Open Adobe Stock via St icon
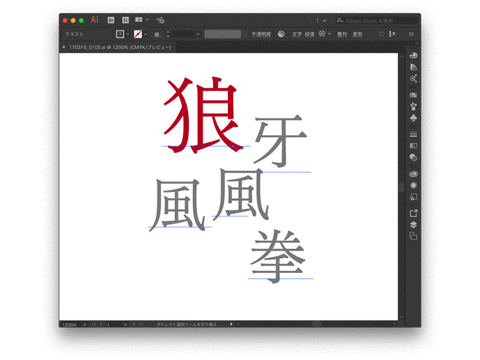 [x=125, y=20]
